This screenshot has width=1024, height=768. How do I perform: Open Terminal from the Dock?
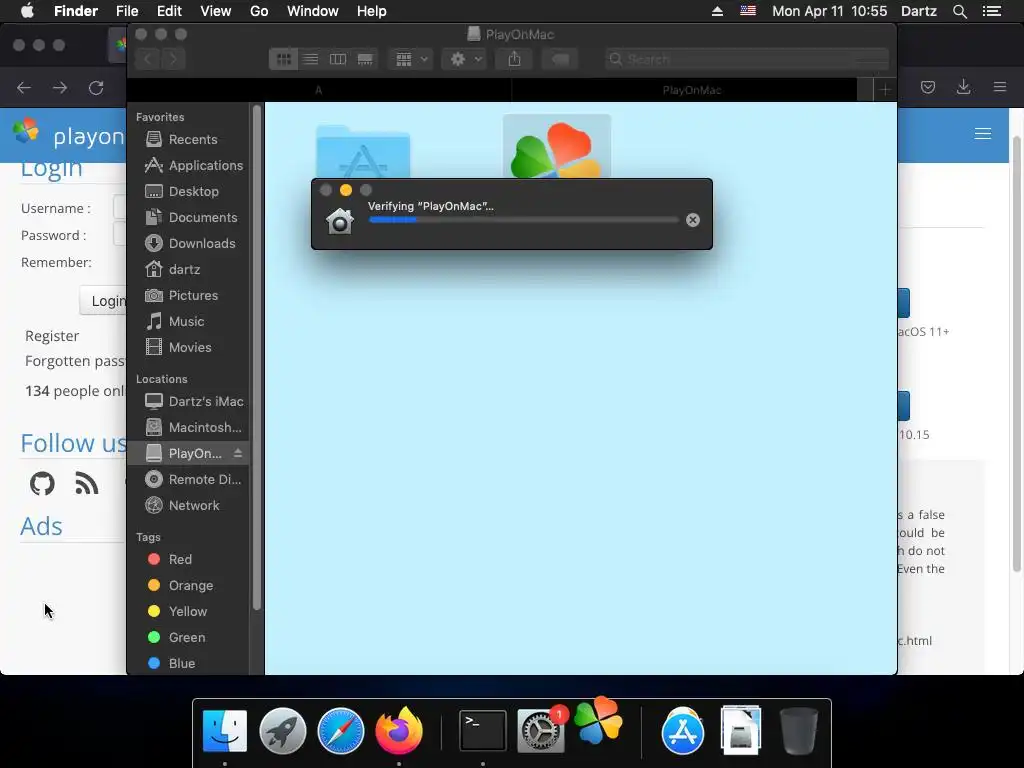click(483, 731)
